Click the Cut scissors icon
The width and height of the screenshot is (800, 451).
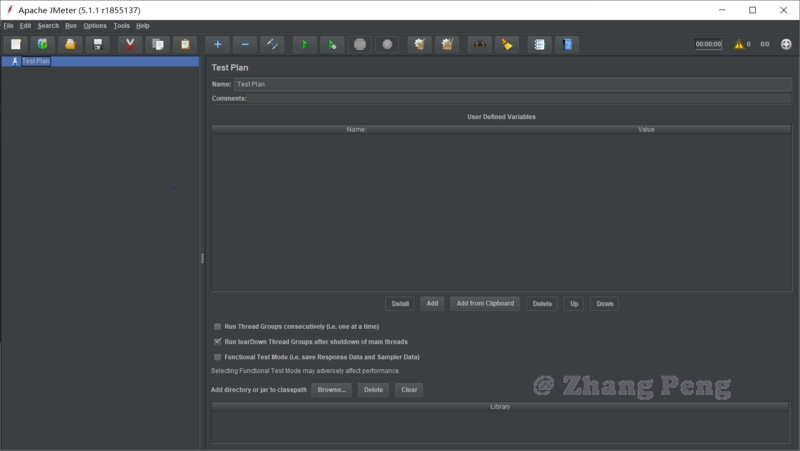coord(130,44)
